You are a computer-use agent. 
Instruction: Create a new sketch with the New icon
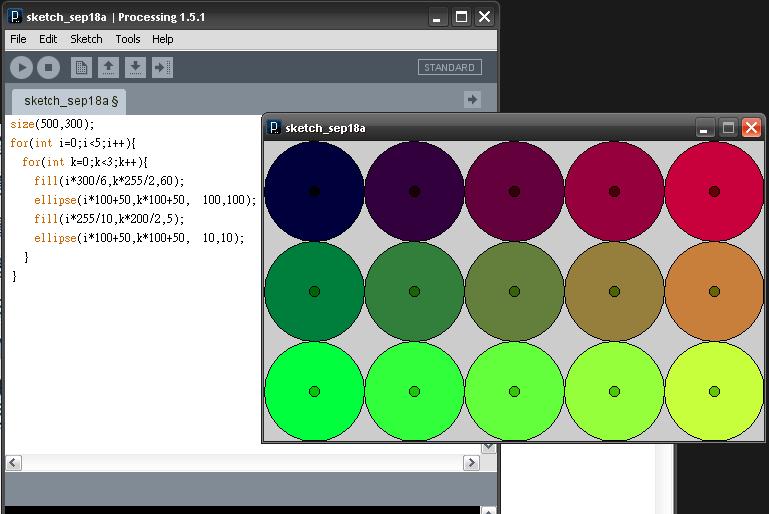pyautogui.click(x=81, y=68)
